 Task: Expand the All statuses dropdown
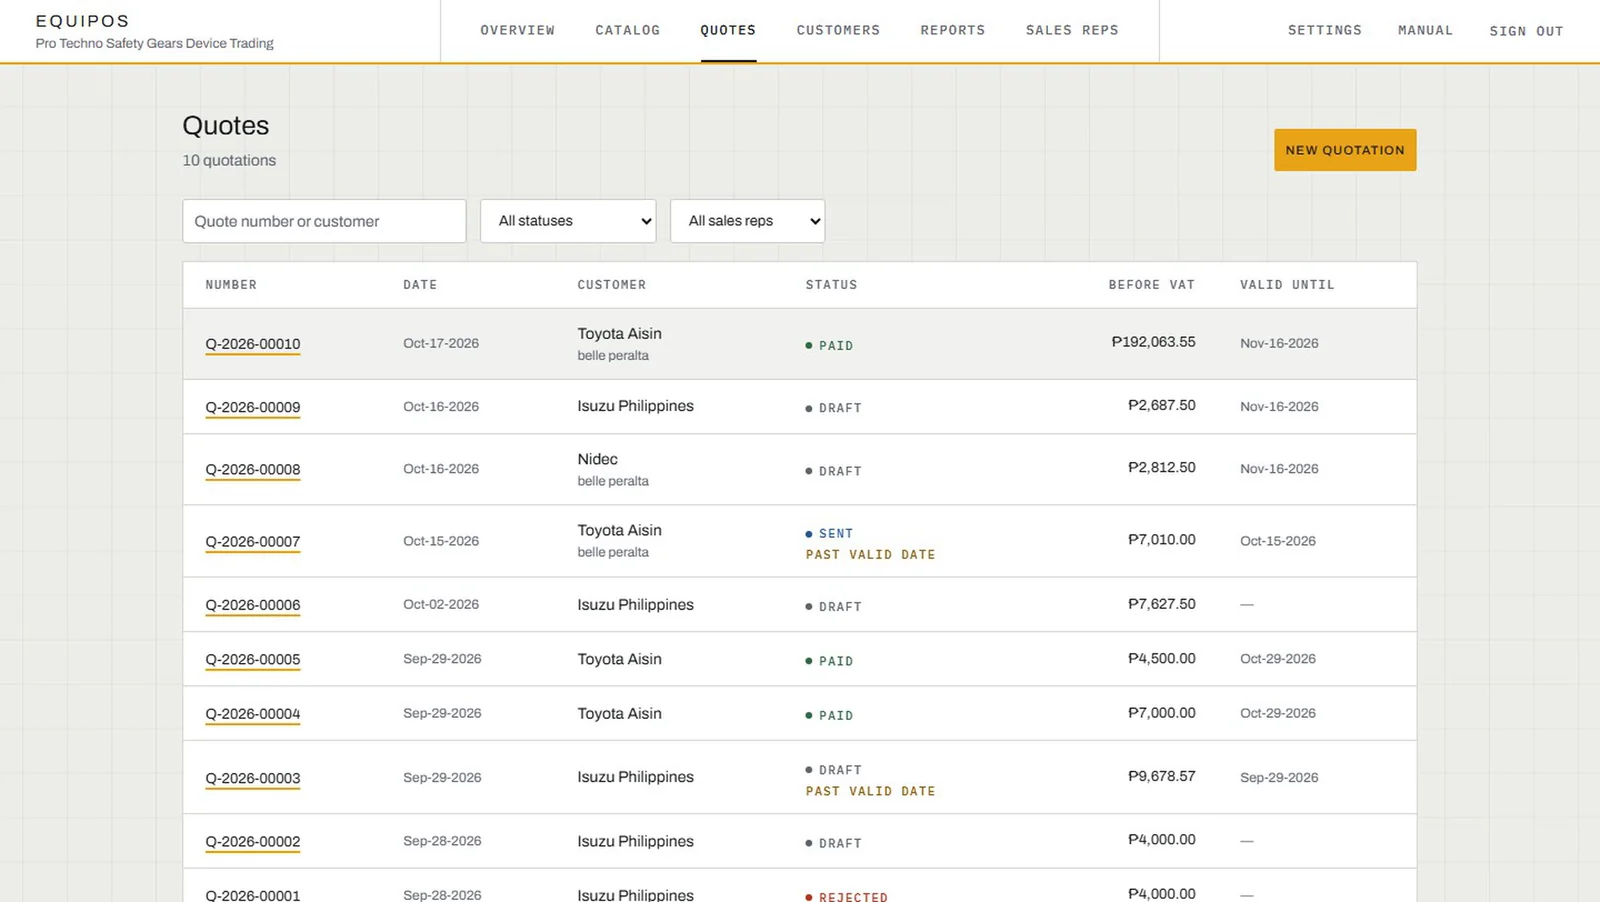coord(568,221)
